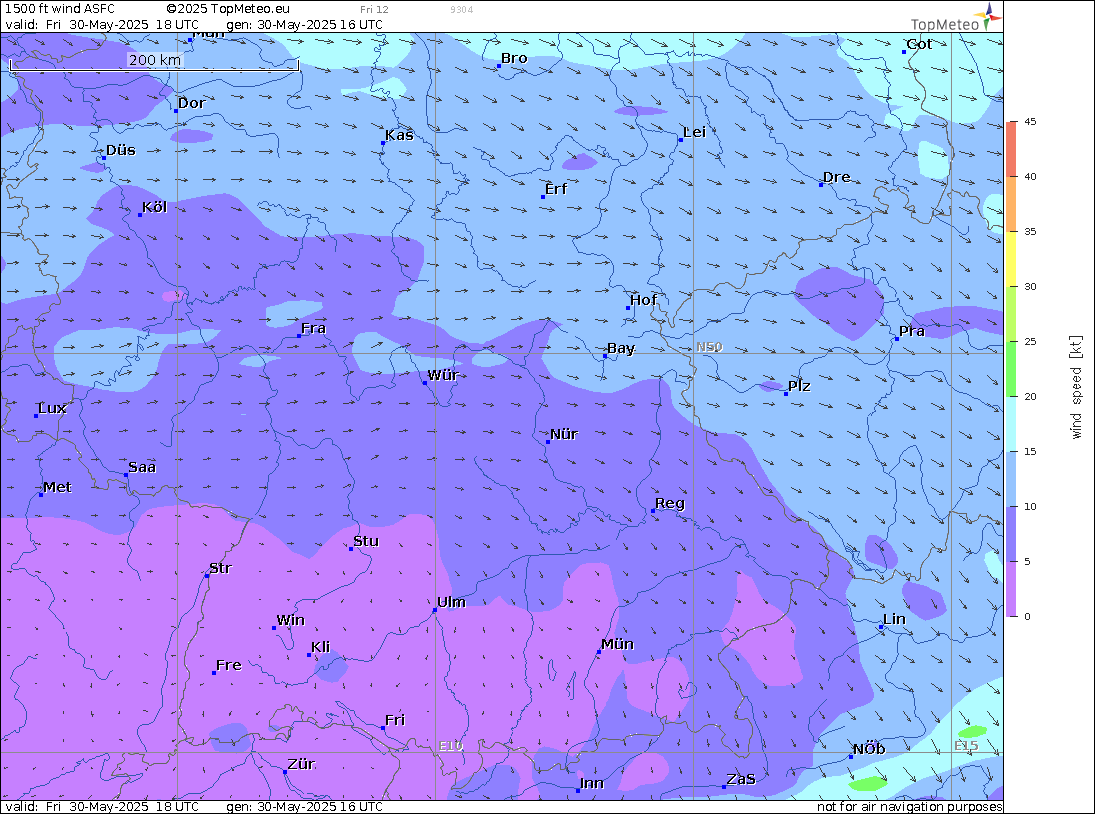Viewport: 1095px width, 814px height.
Task: Click the "200 km" scale bar label
Action: (x=154, y=60)
